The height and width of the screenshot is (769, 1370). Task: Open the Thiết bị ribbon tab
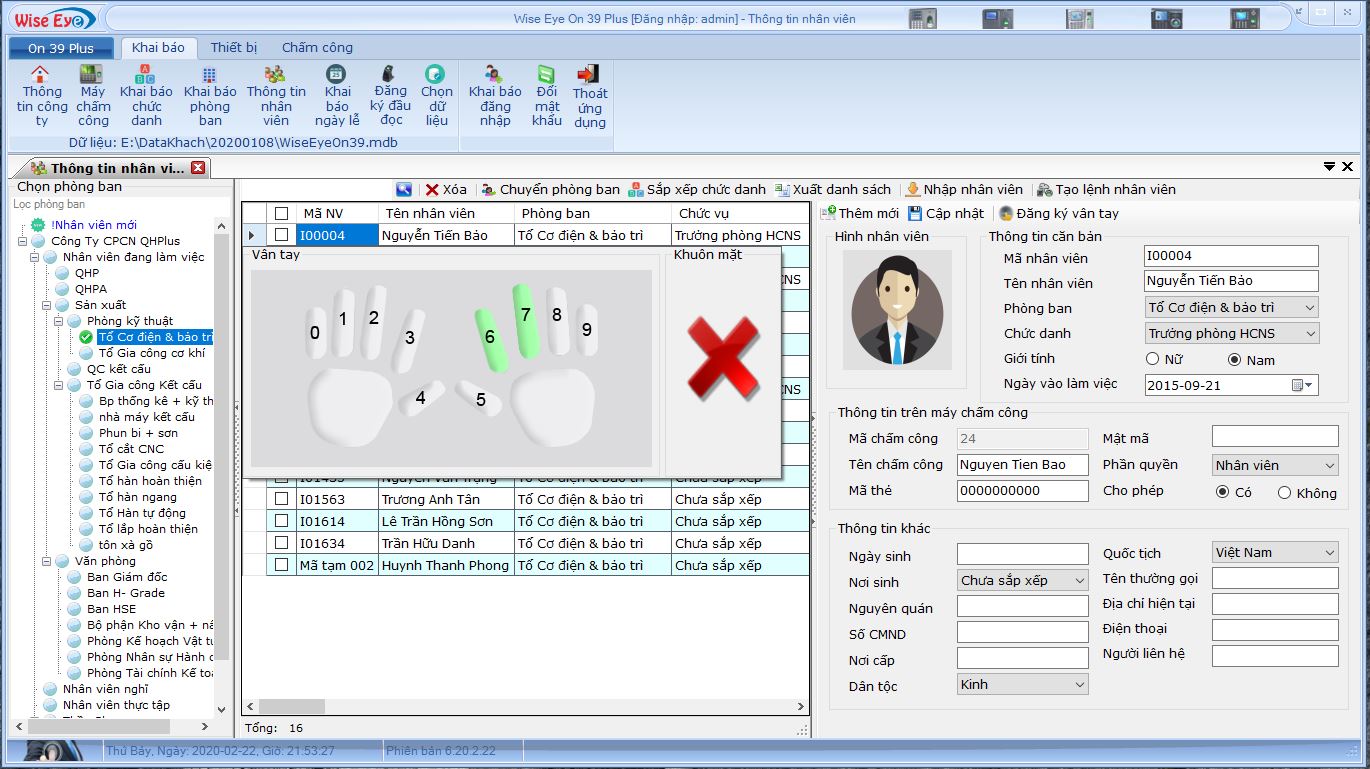(233, 48)
